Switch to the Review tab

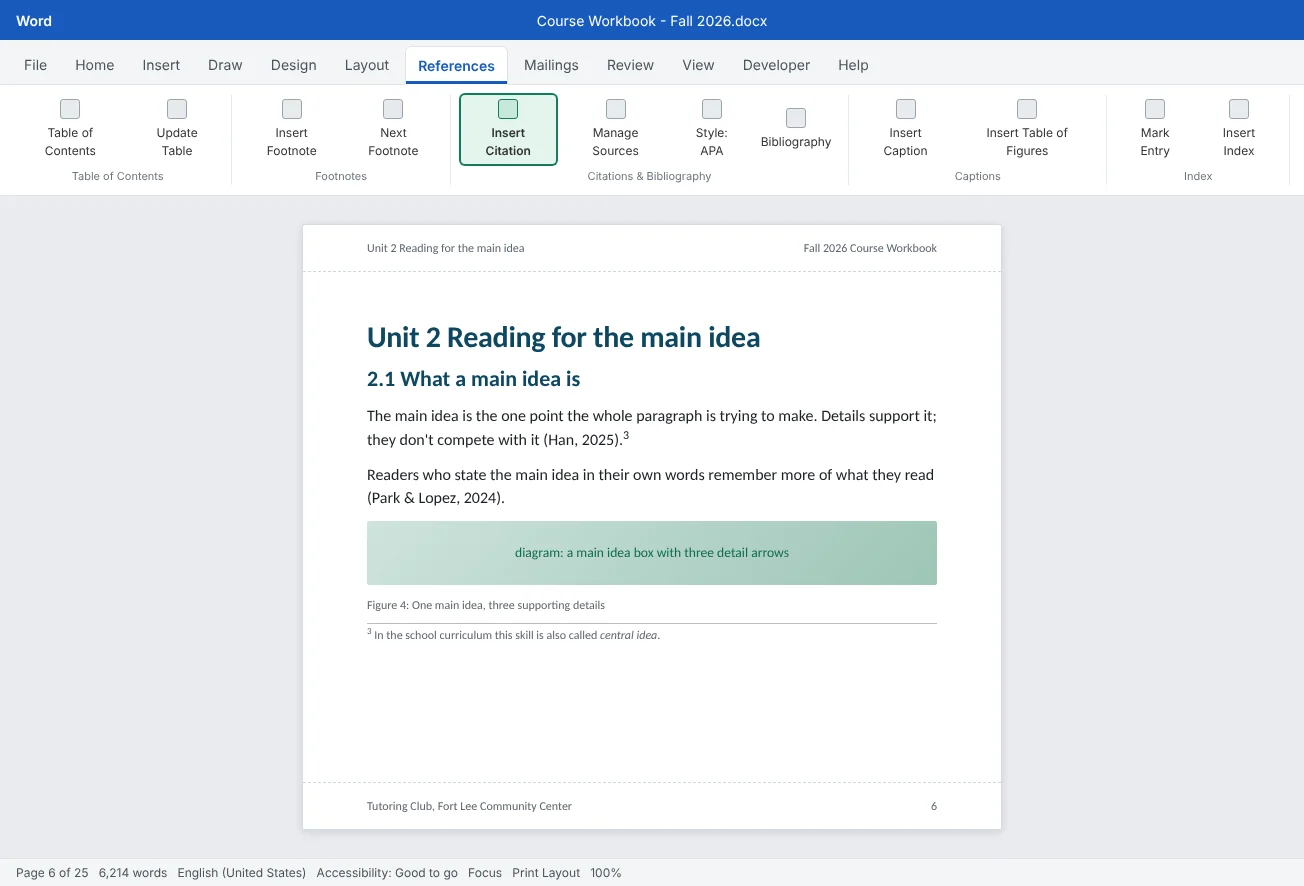click(630, 65)
